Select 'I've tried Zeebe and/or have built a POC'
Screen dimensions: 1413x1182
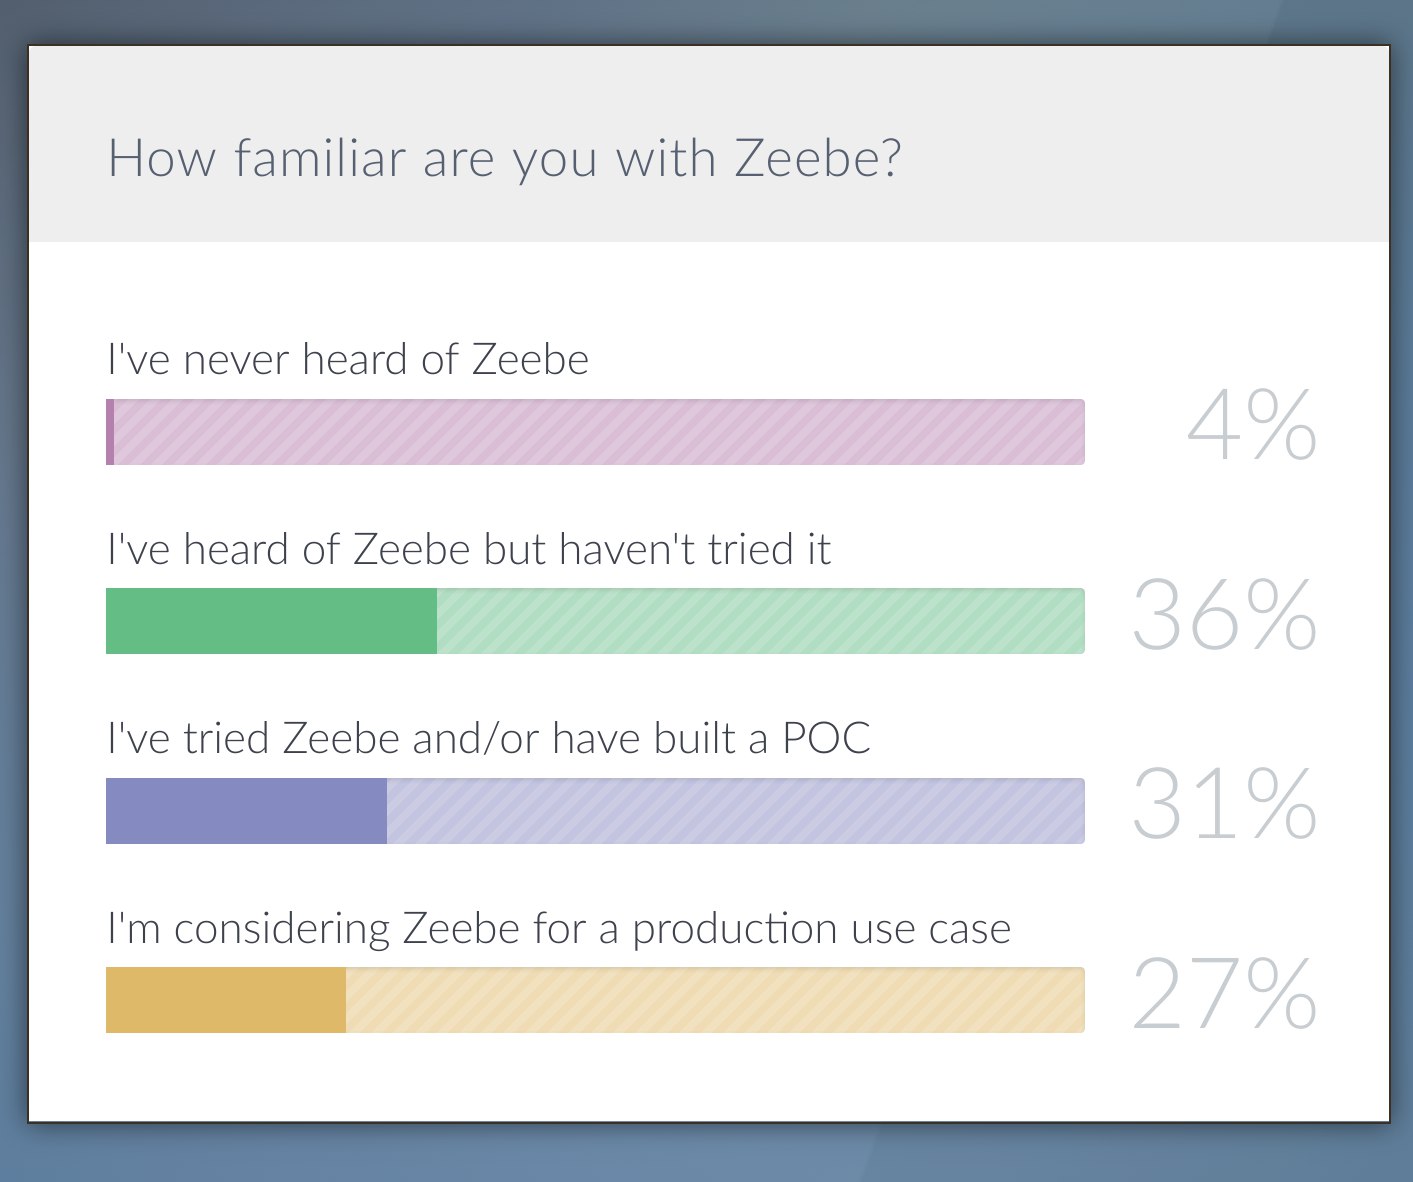coord(489,739)
